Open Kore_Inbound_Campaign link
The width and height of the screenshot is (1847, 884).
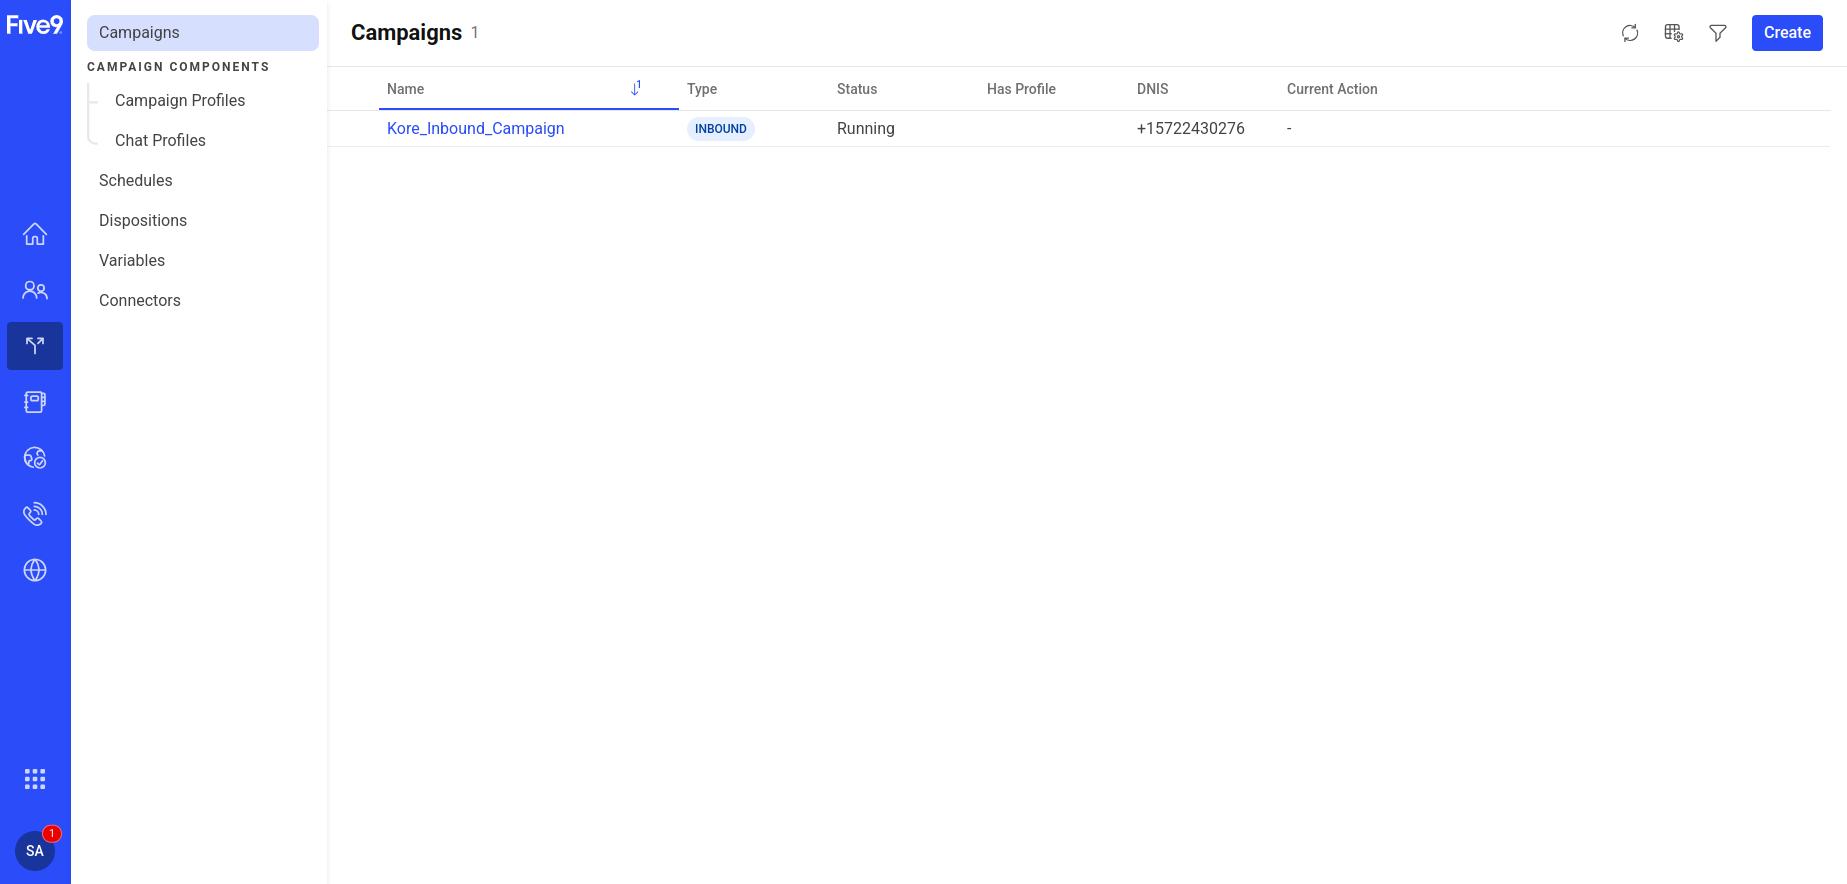[x=476, y=128]
